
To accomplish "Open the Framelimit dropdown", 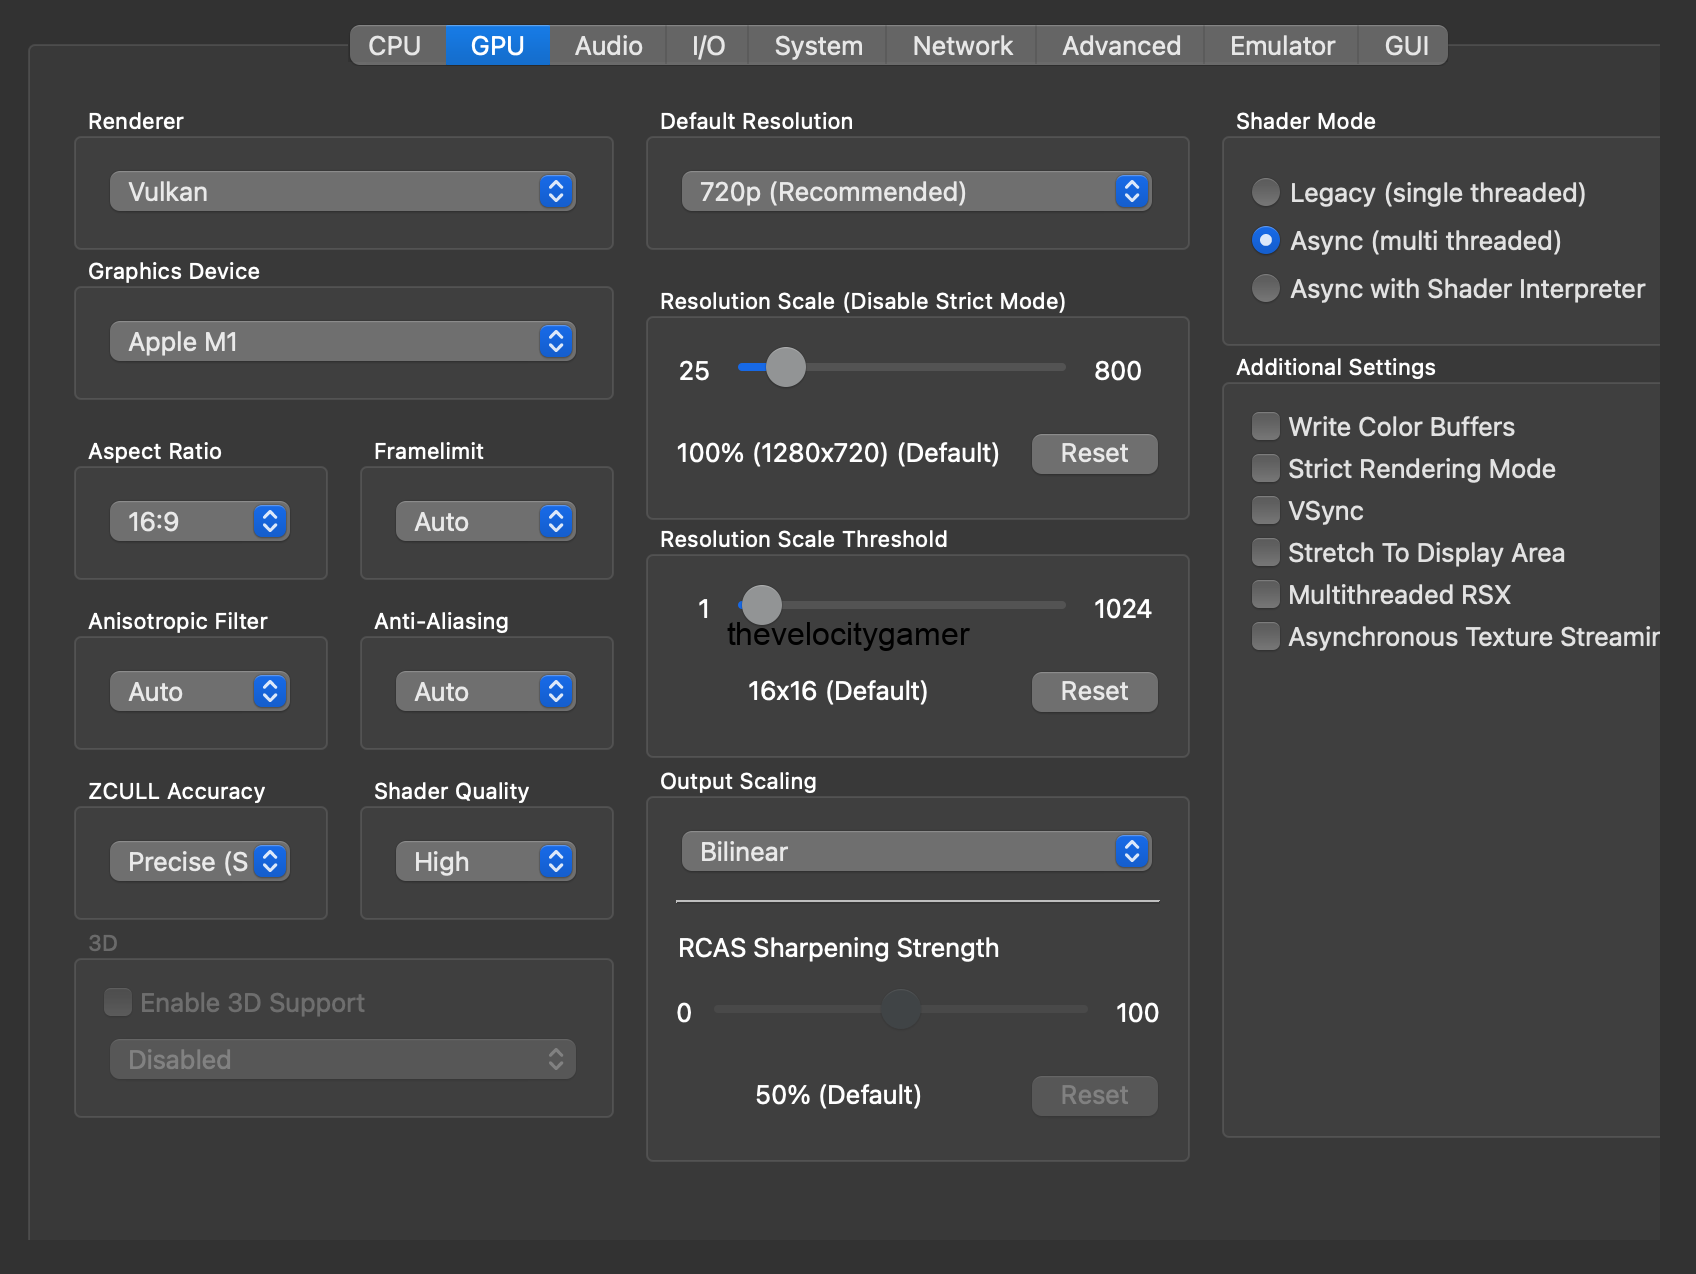I will pos(485,521).
